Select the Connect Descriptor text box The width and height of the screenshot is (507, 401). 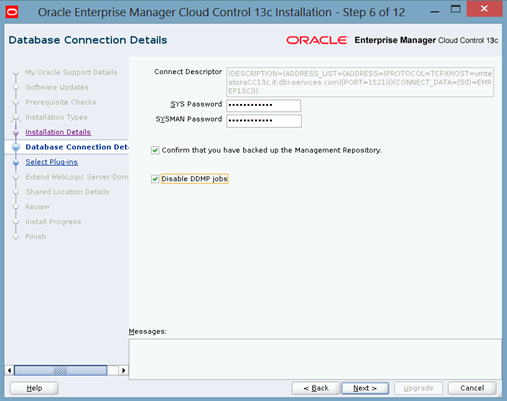360,82
